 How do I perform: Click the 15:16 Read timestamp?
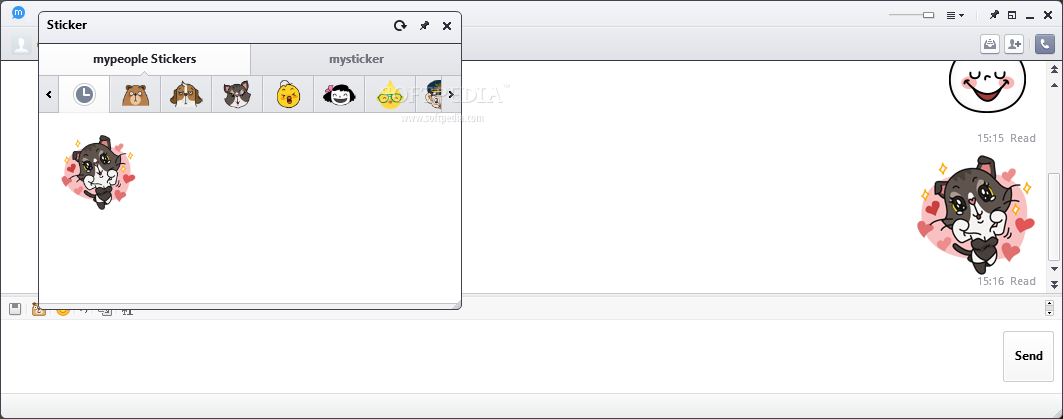1006,281
